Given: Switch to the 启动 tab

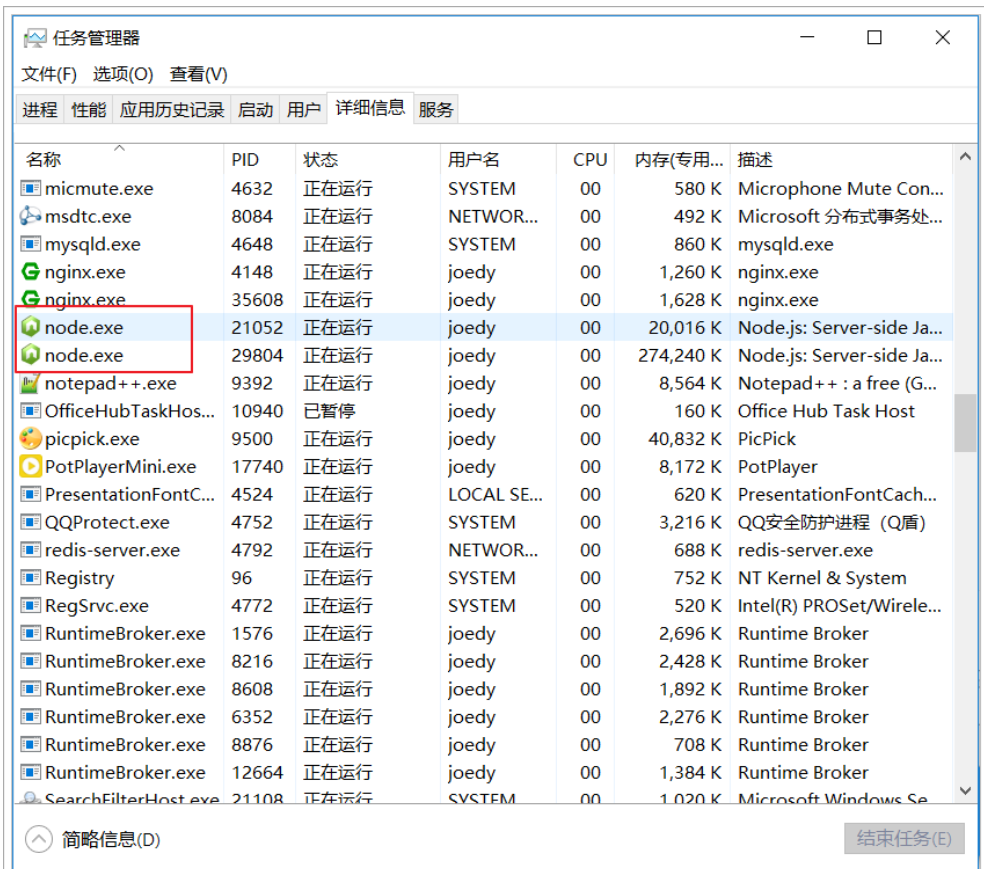Looking at the screenshot, I should [x=255, y=110].
